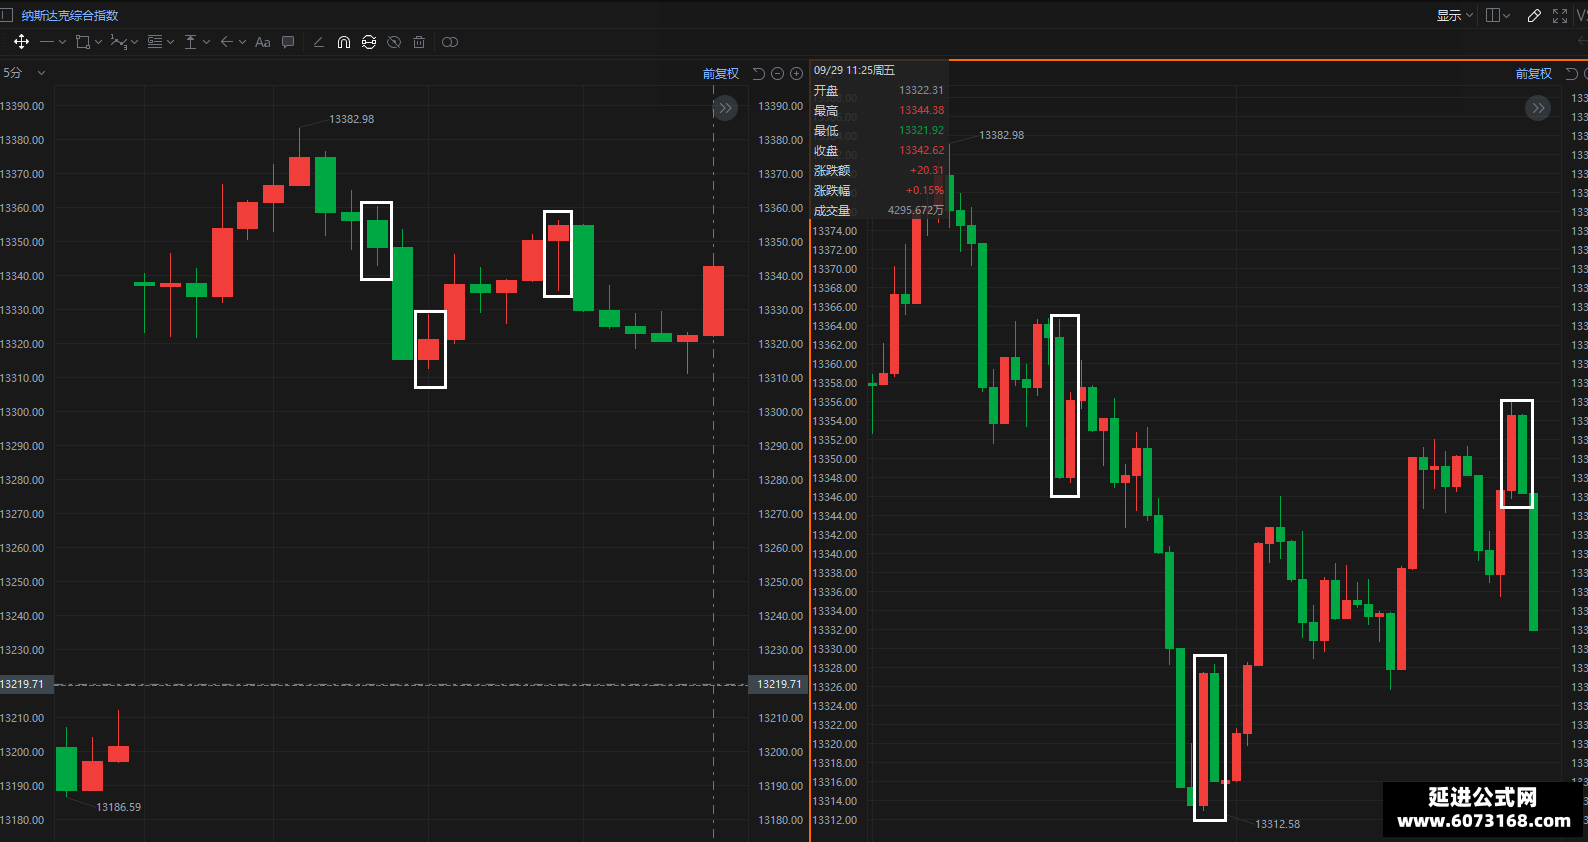This screenshot has height=842, width=1588.
Task: Open the 显示 display dropdown
Action: tap(1455, 15)
